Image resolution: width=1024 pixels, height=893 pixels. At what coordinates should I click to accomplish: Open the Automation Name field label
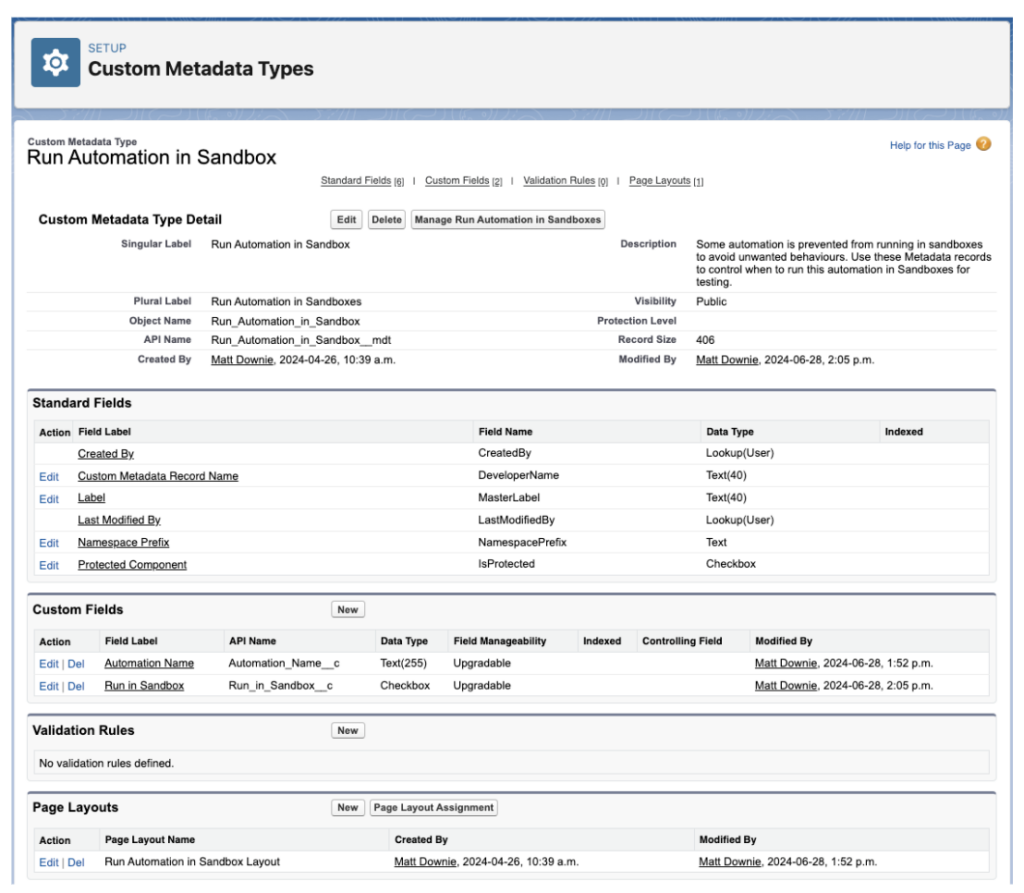click(149, 663)
